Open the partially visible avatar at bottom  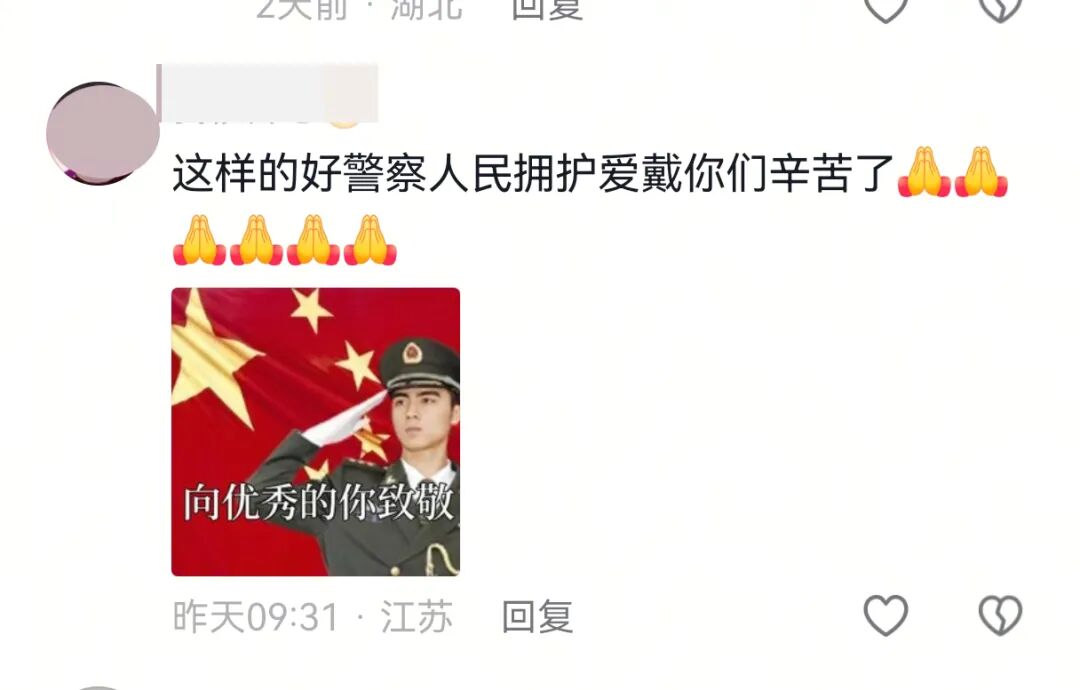click(97, 687)
